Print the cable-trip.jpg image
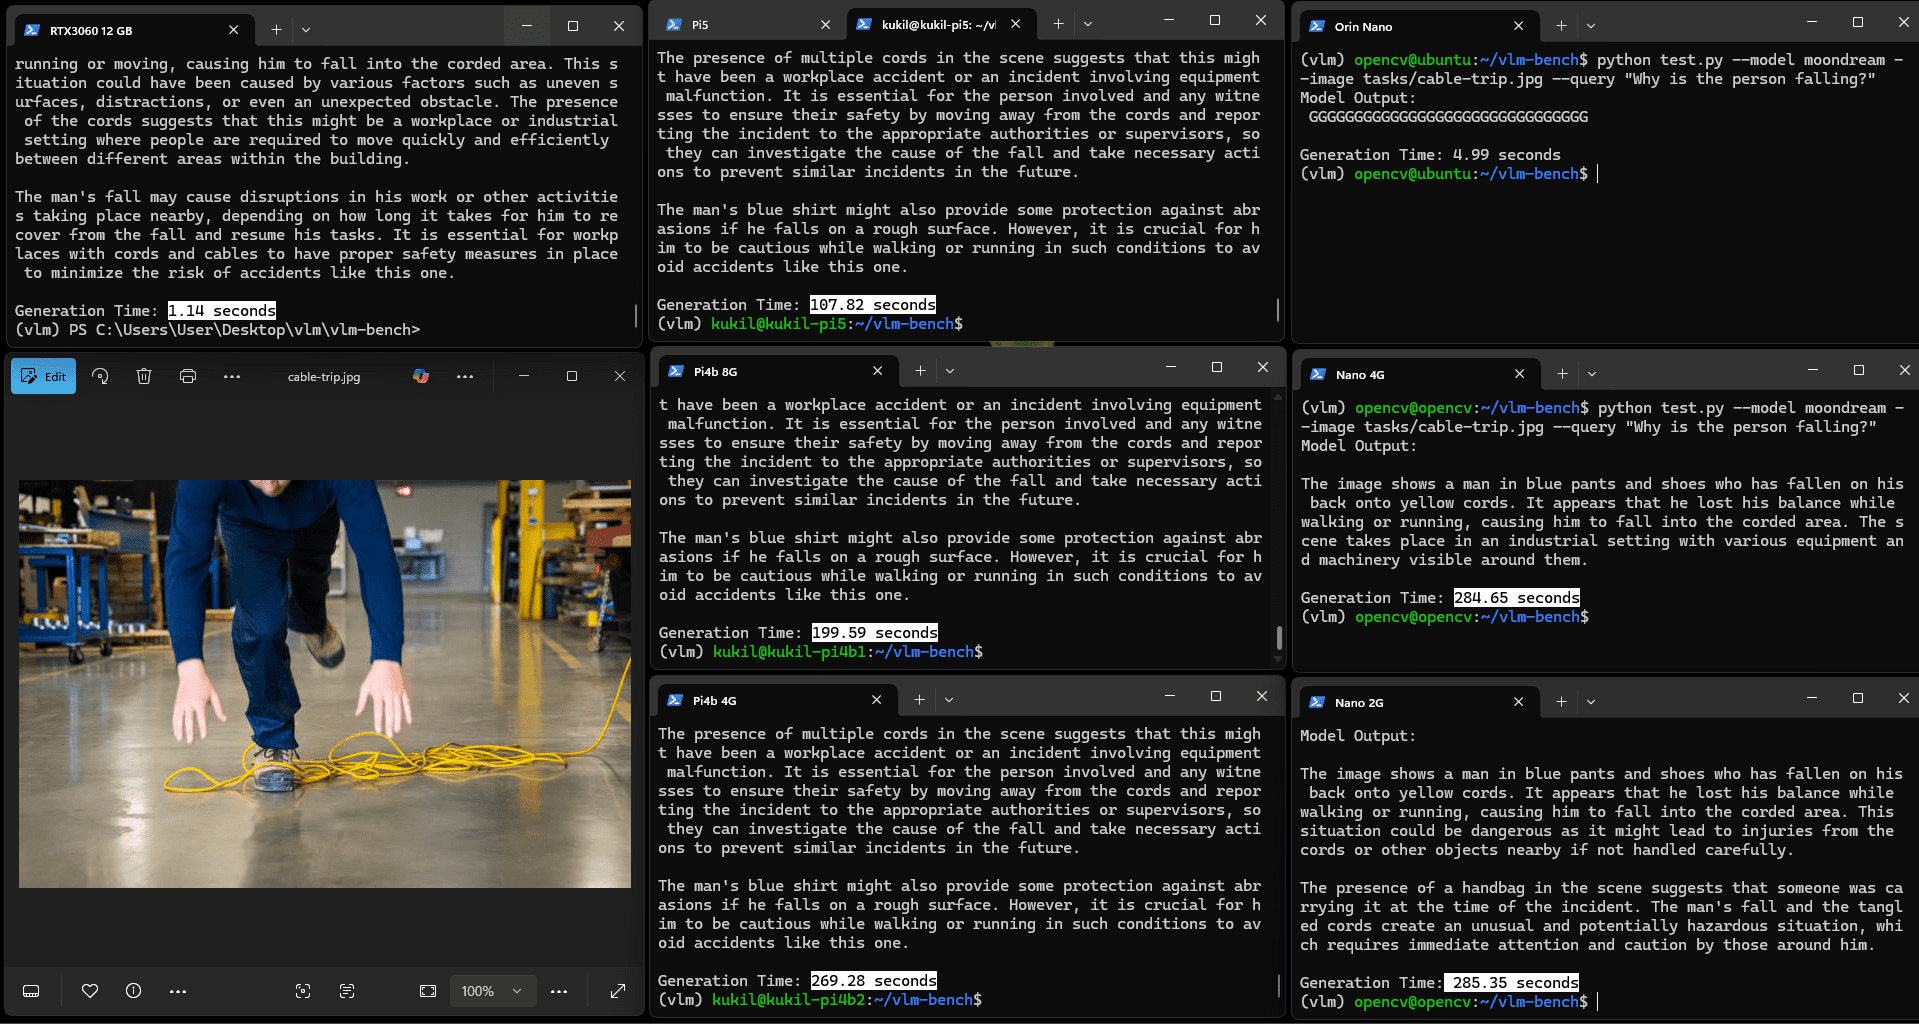Viewport: 1919px width, 1024px height. pyautogui.click(x=188, y=376)
